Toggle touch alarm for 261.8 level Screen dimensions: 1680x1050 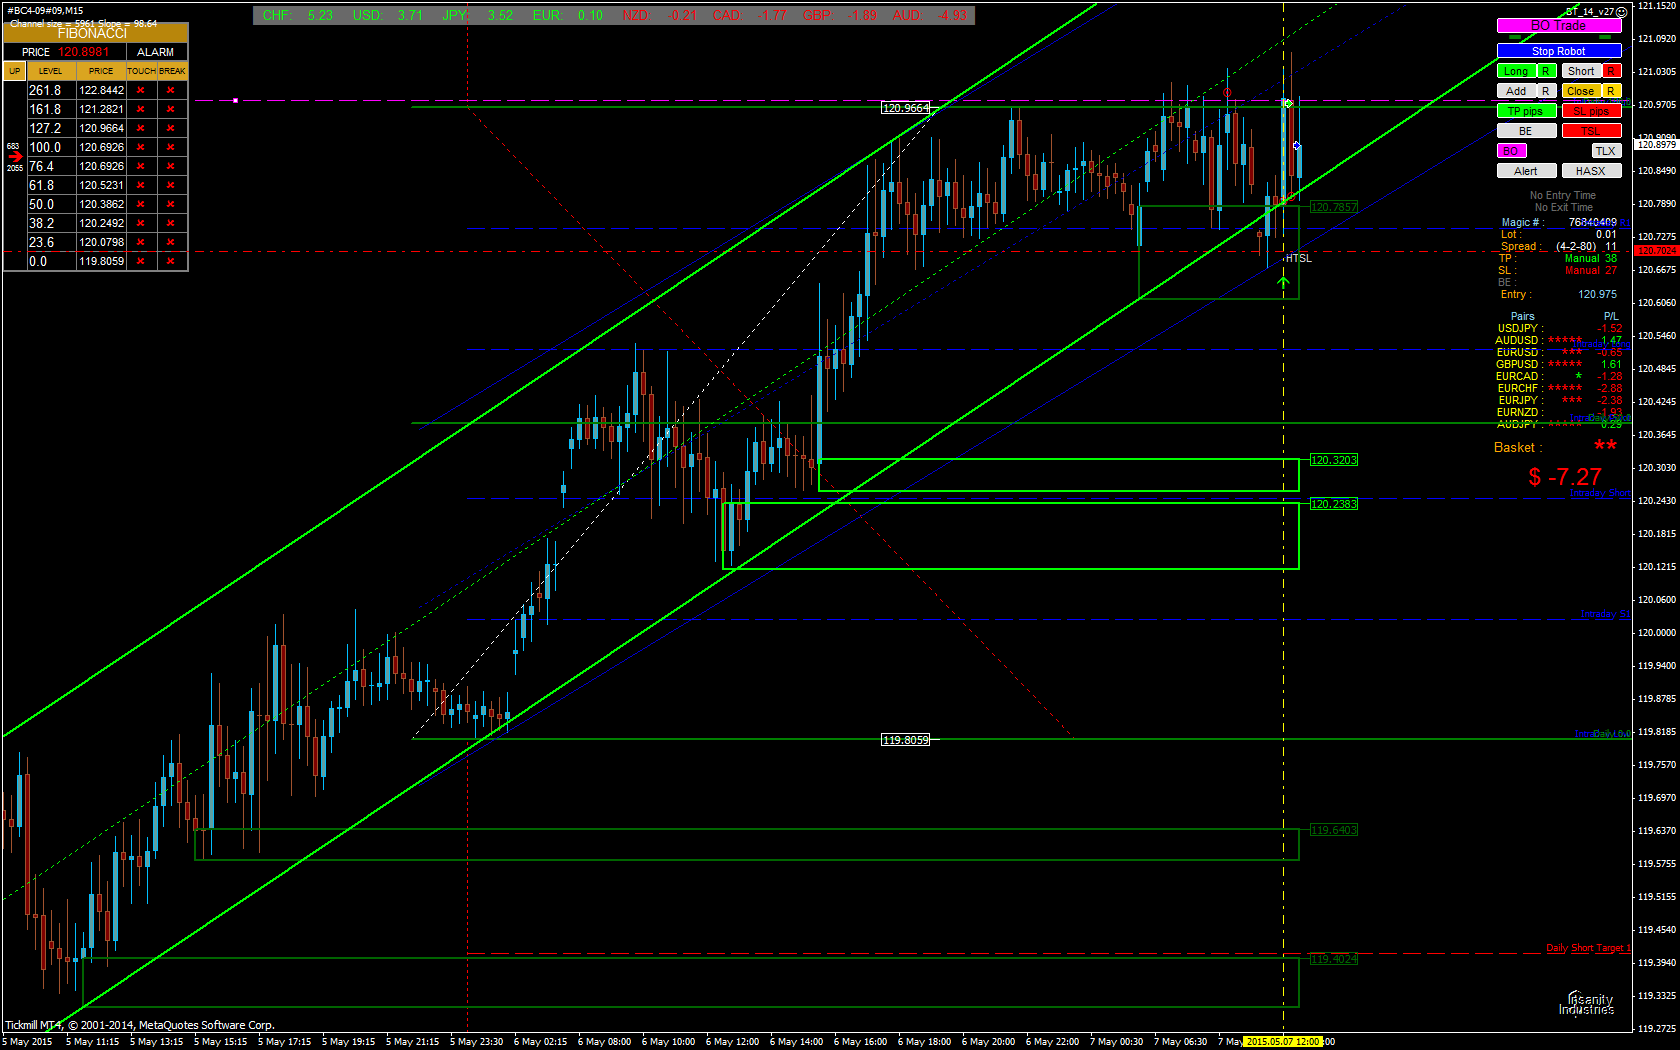141,90
